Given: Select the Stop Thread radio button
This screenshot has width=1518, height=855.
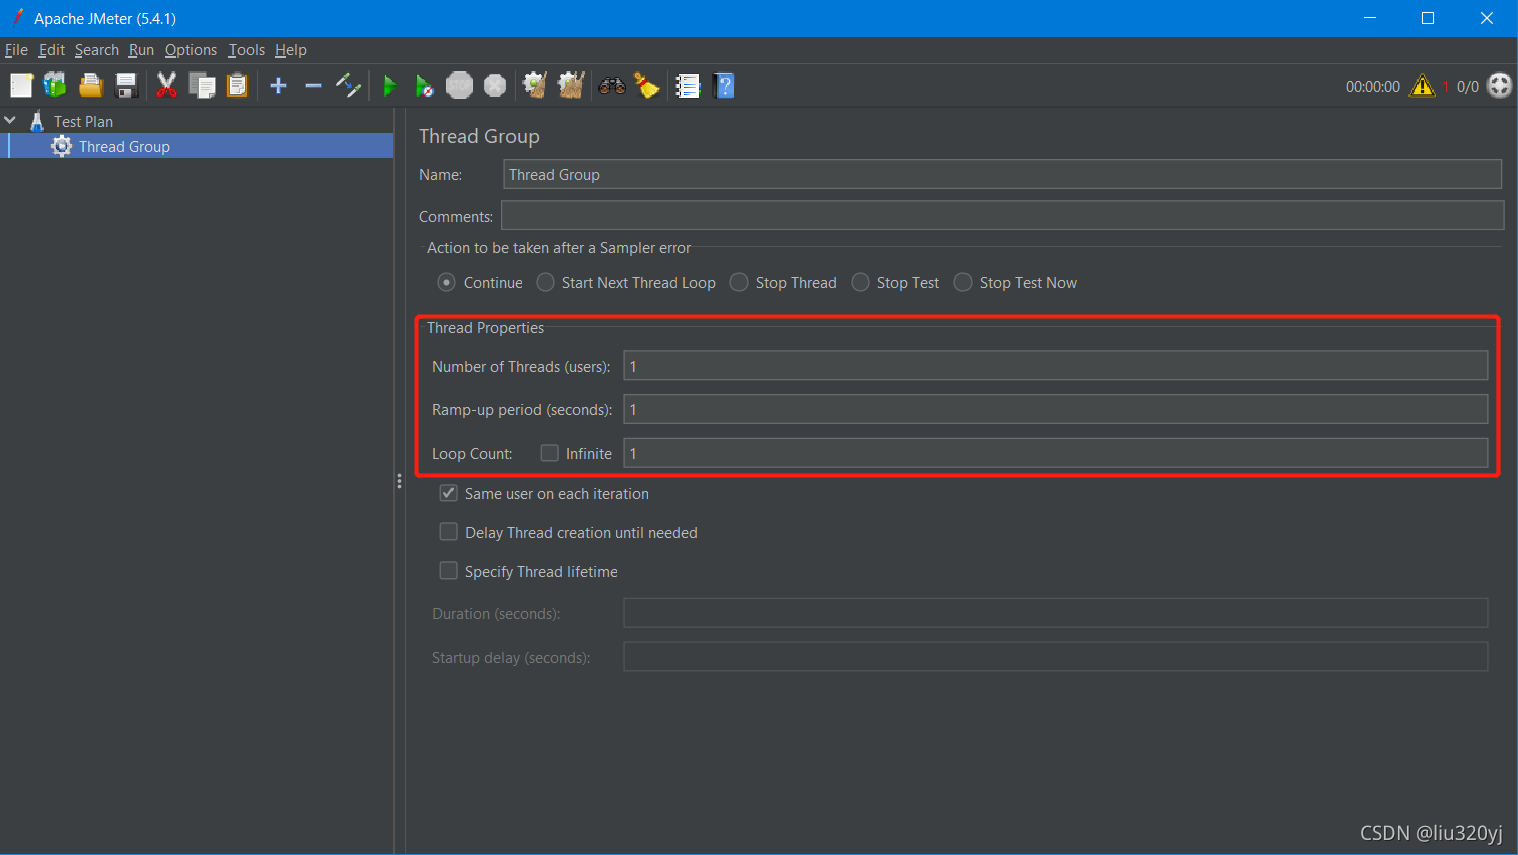Looking at the screenshot, I should [739, 283].
